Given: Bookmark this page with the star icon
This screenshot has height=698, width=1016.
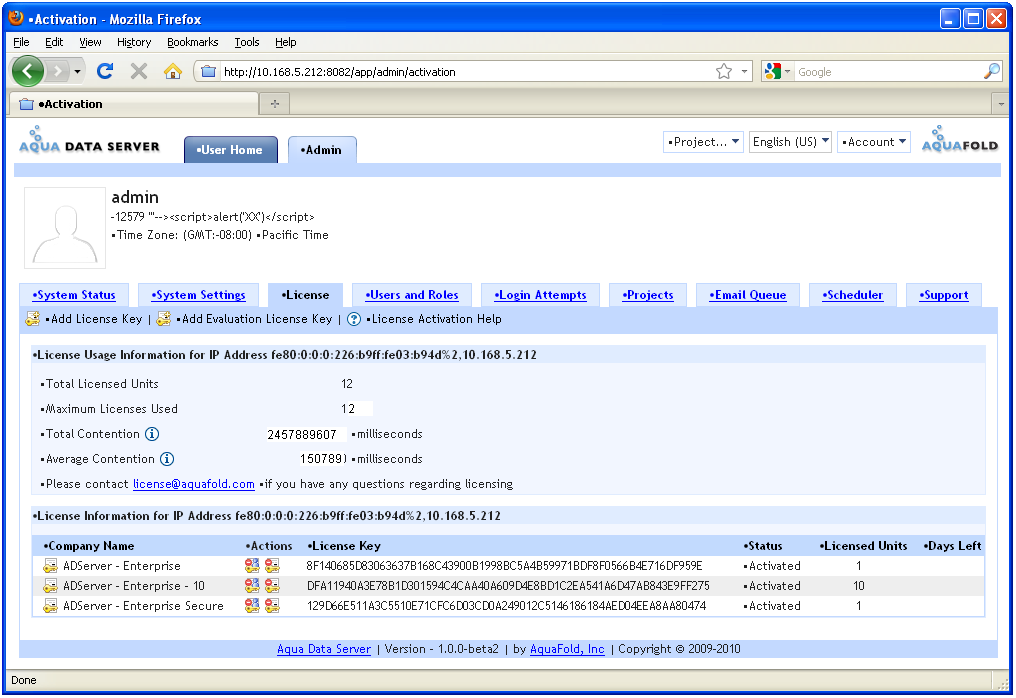Looking at the screenshot, I should [x=724, y=72].
